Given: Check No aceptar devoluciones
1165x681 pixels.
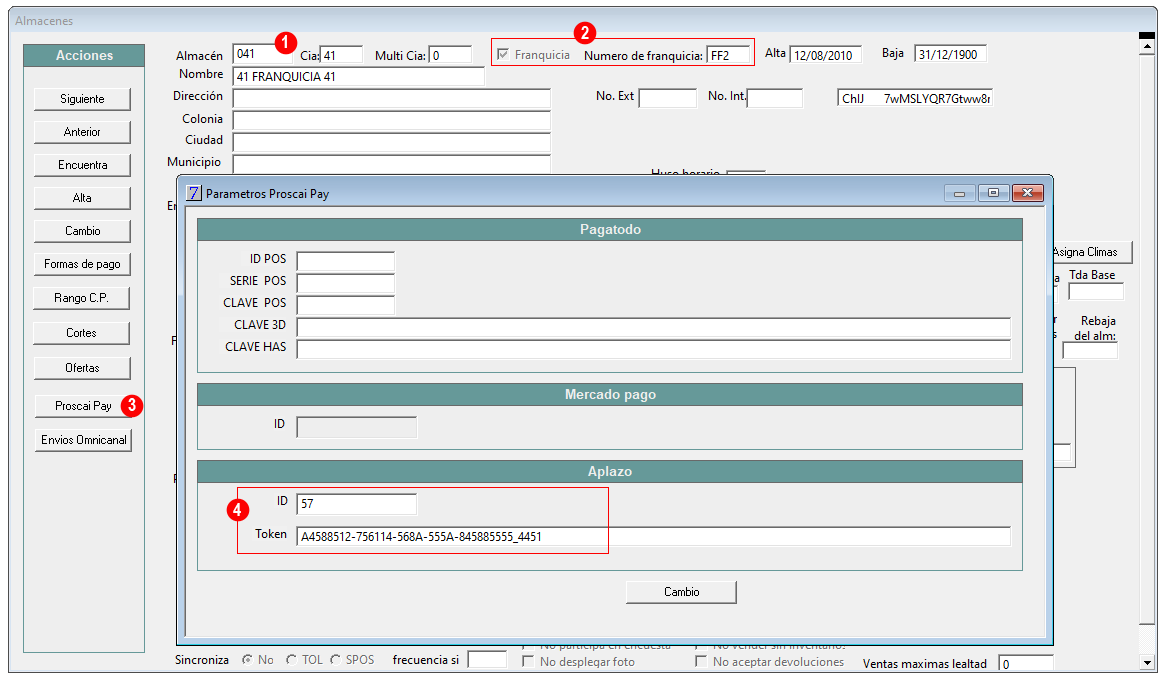Looking at the screenshot, I should pos(701,661).
